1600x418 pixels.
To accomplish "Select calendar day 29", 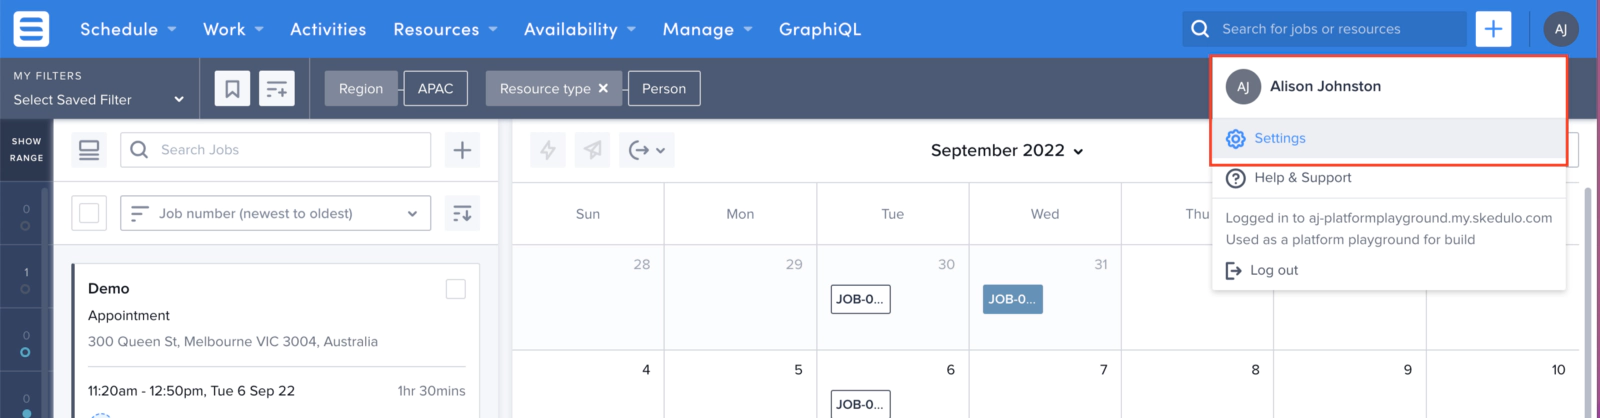I will coord(794,264).
